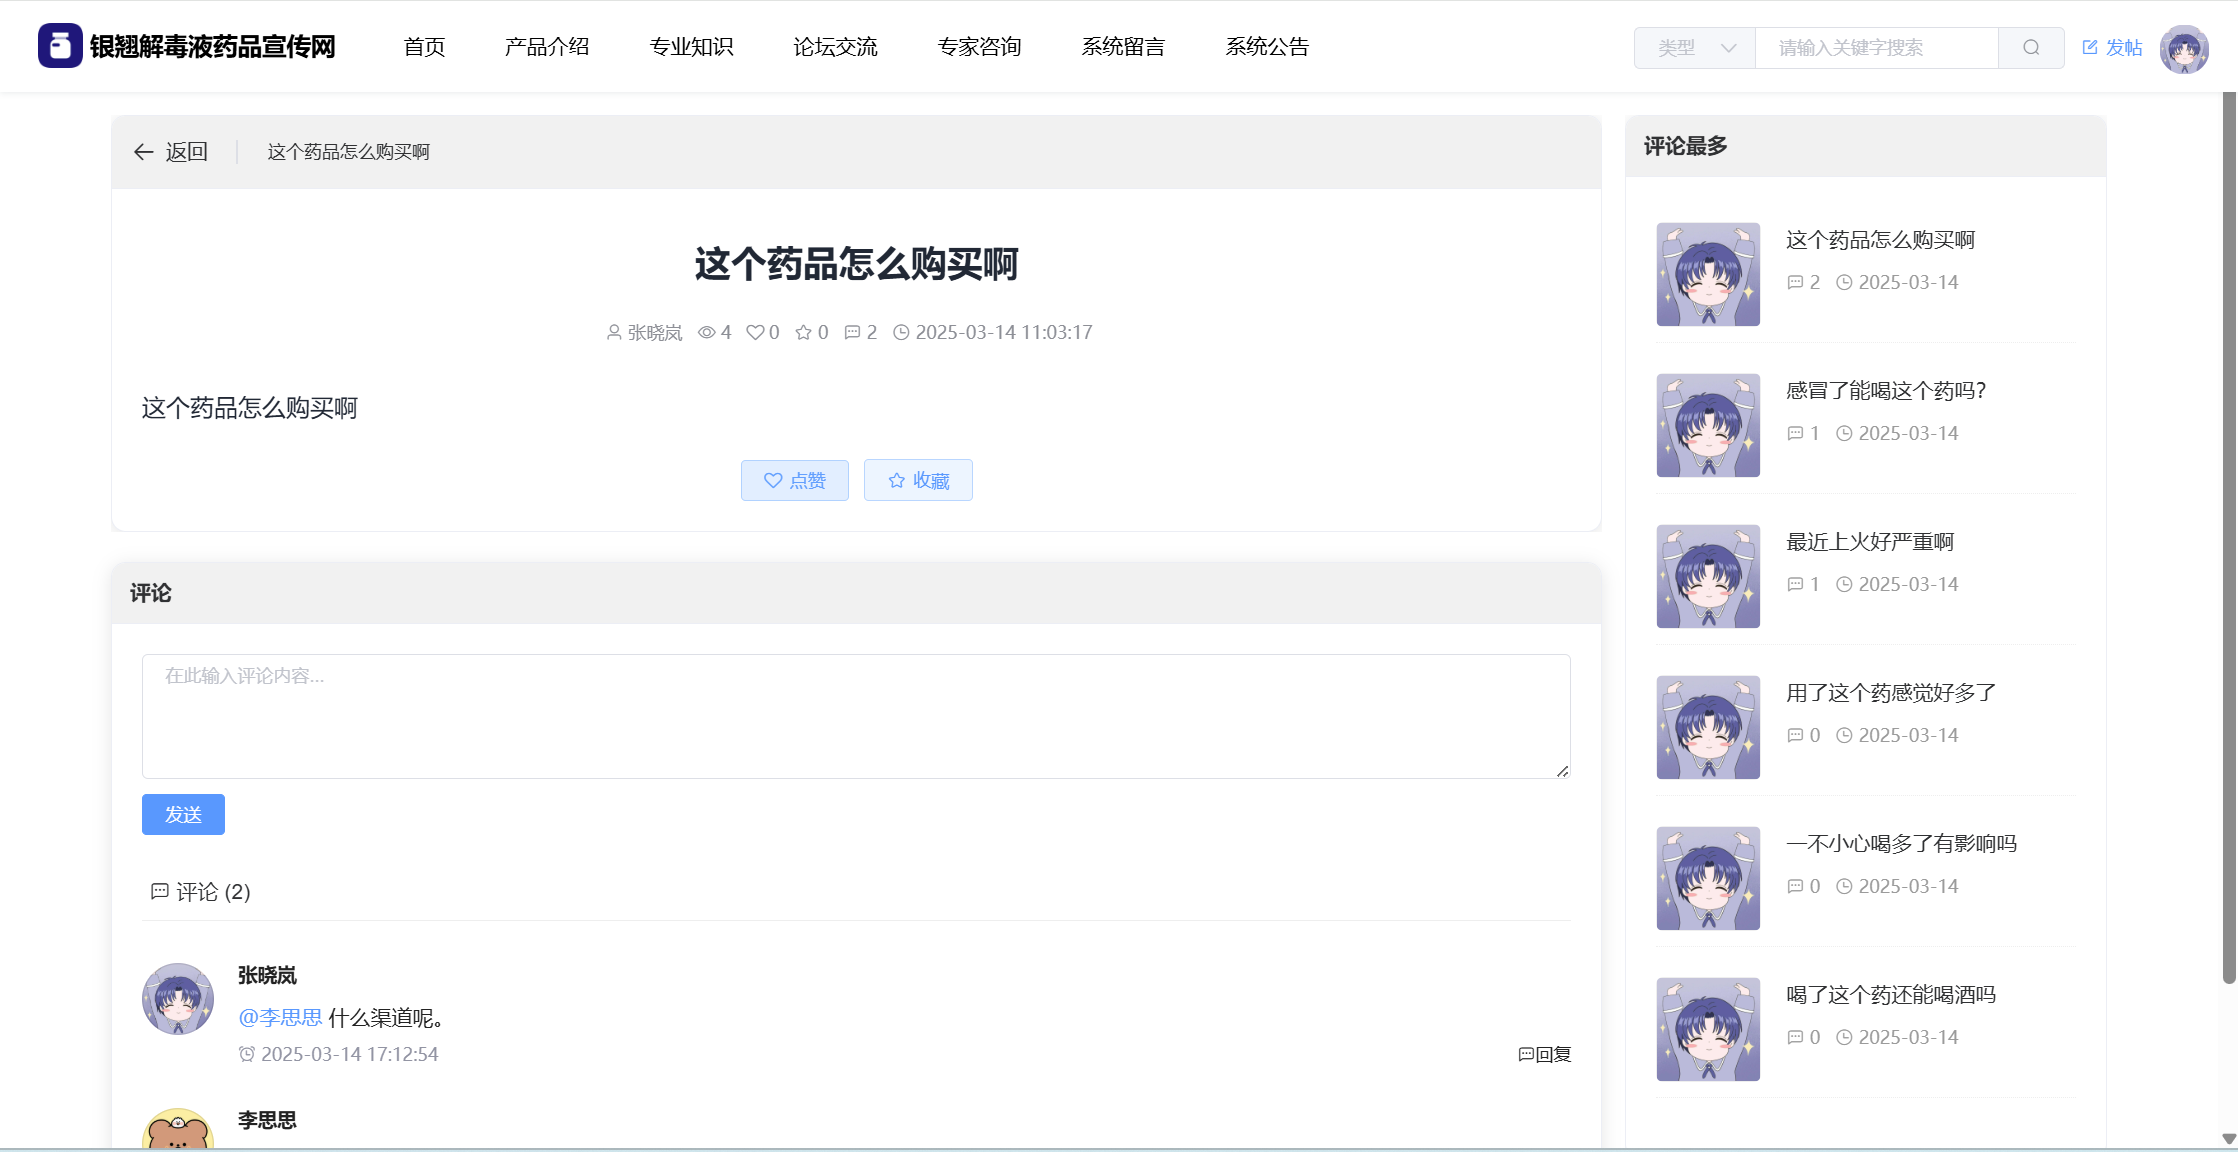Open the 产品介绍 menu item
Viewport: 2238px width, 1152px height.
547,47
